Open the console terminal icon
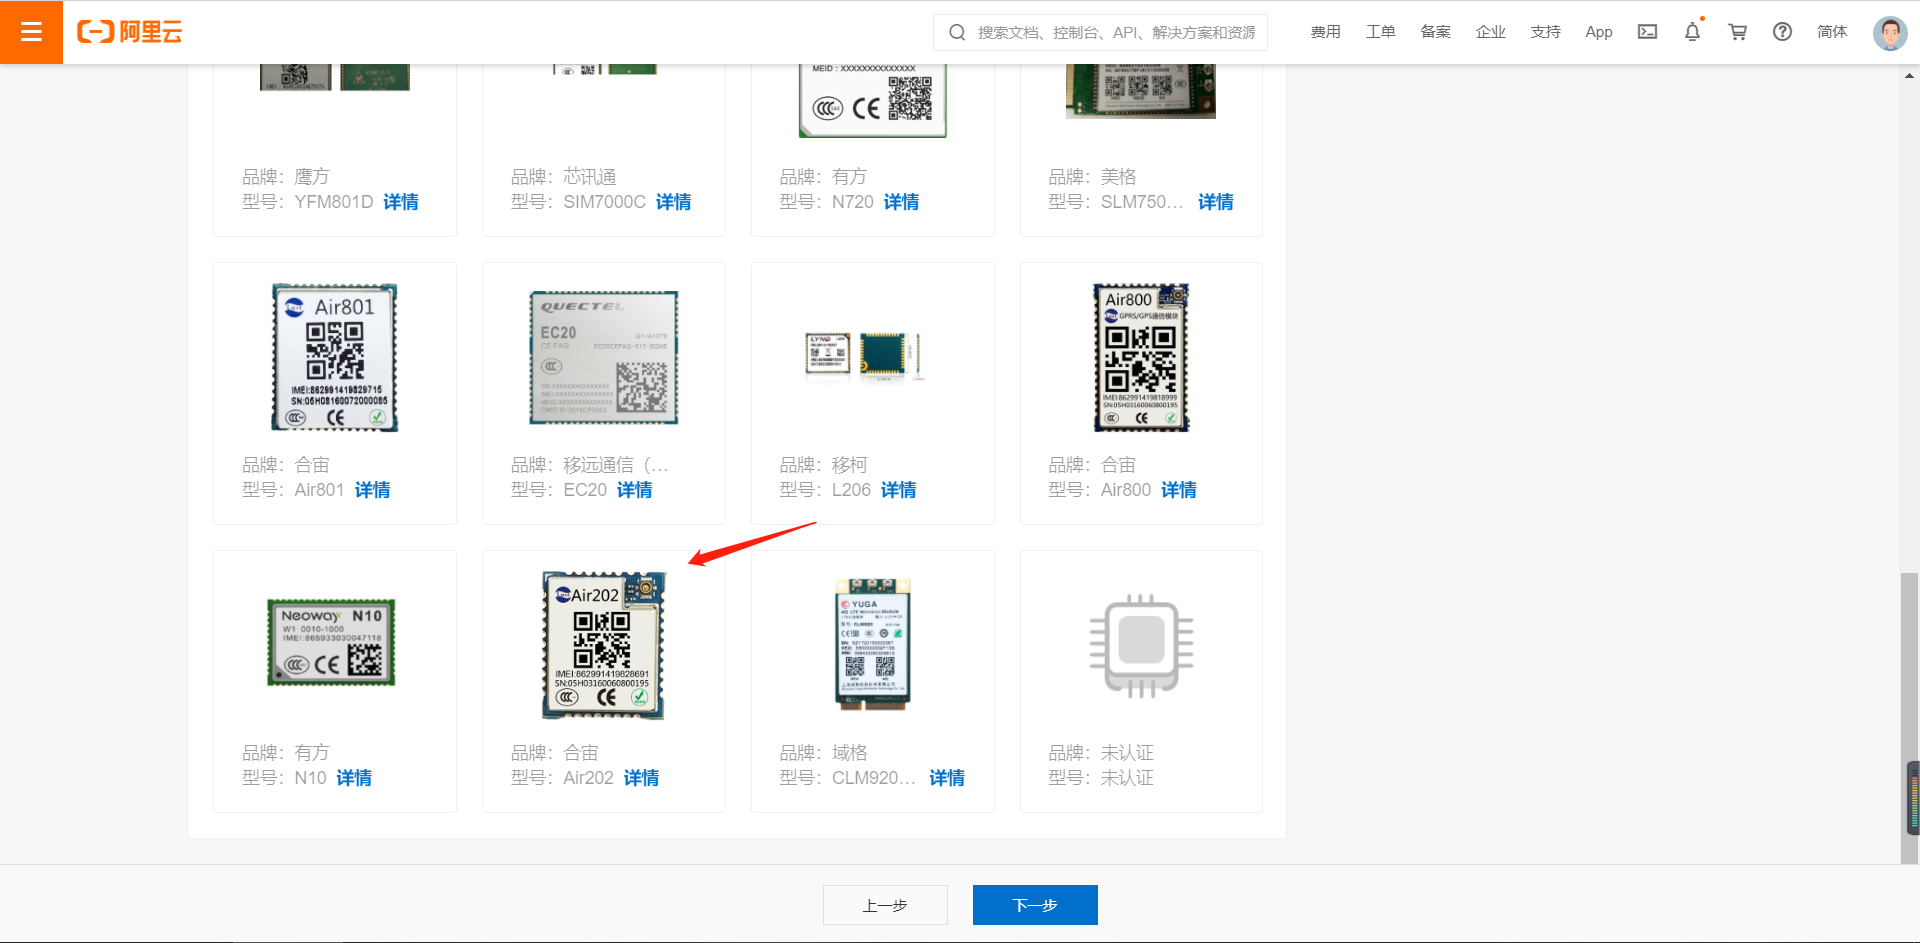The height and width of the screenshot is (943, 1920). [x=1647, y=31]
